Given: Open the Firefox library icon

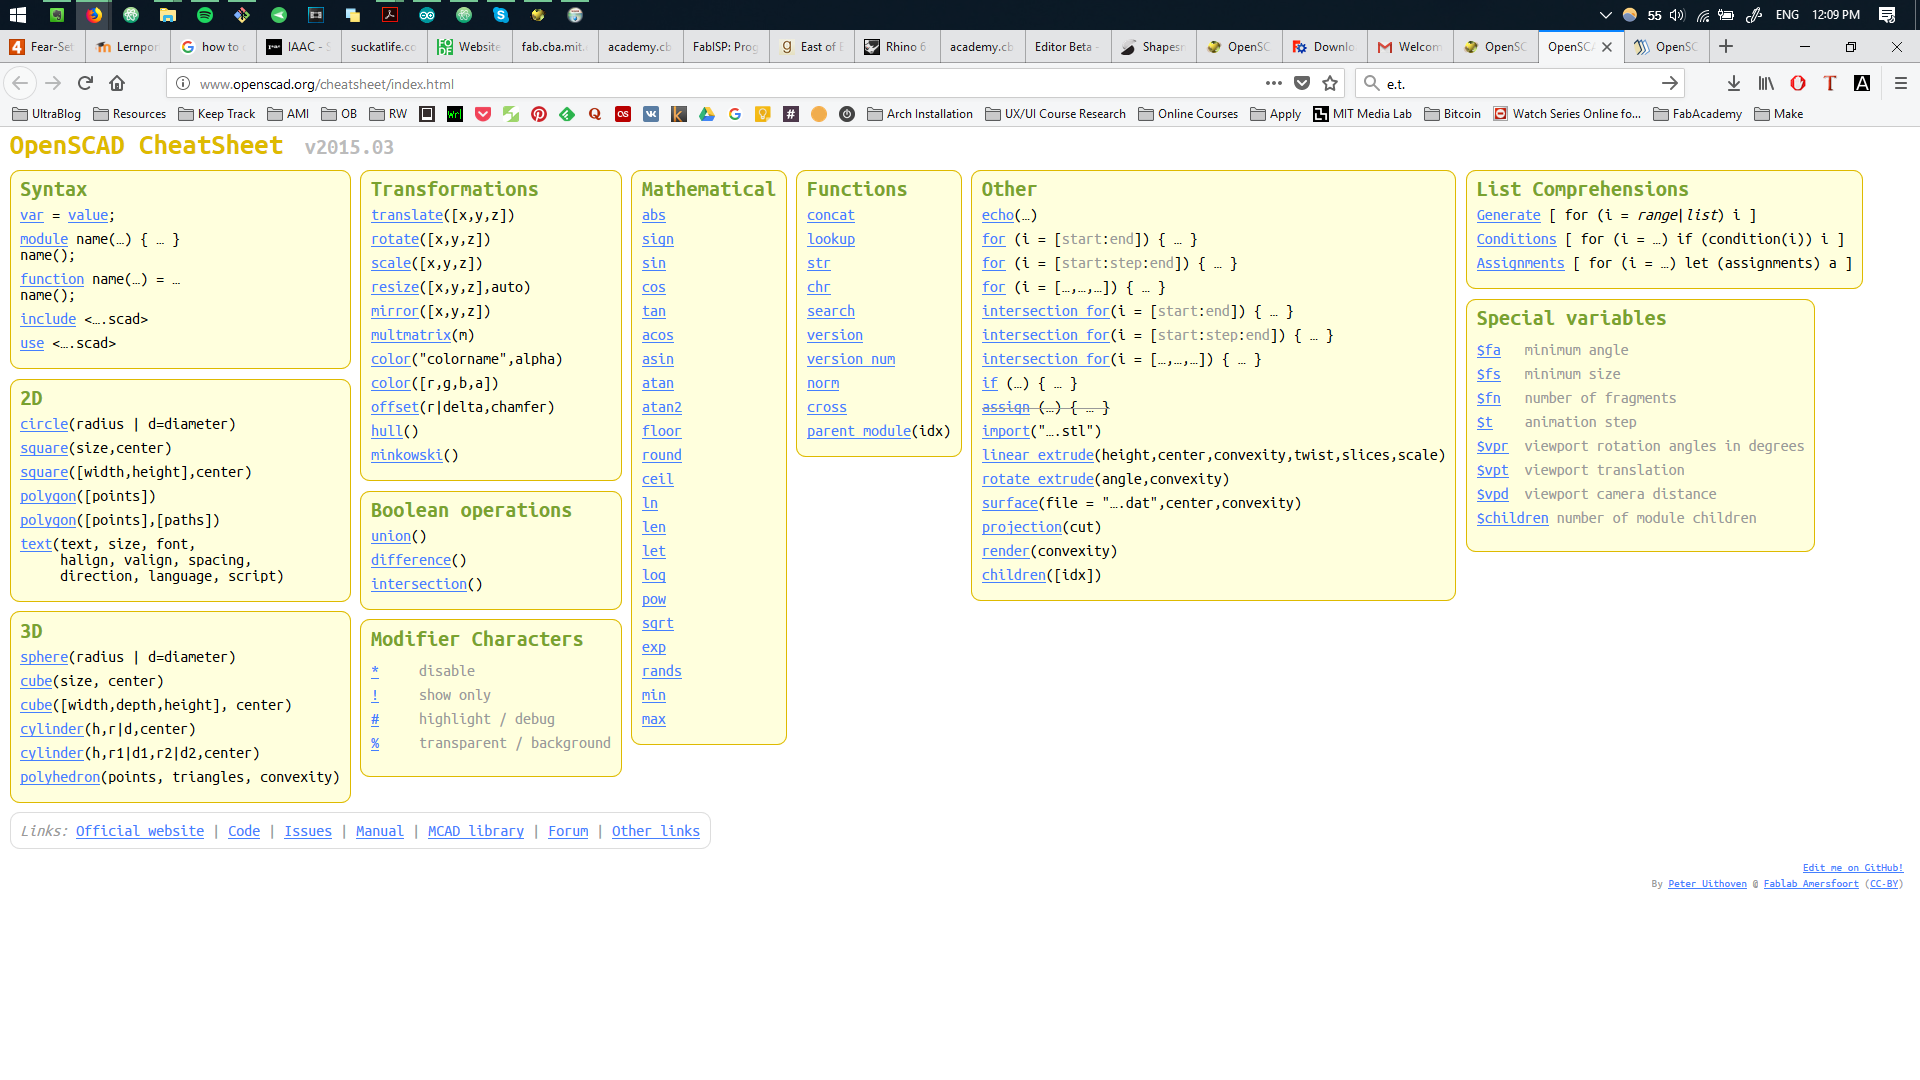Looking at the screenshot, I should click(x=1766, y=83).
